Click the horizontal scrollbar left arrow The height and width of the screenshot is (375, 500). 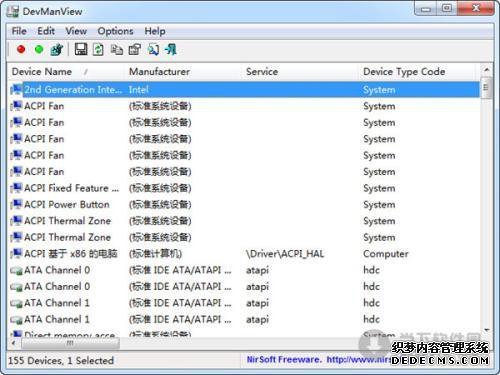[13, 342]
